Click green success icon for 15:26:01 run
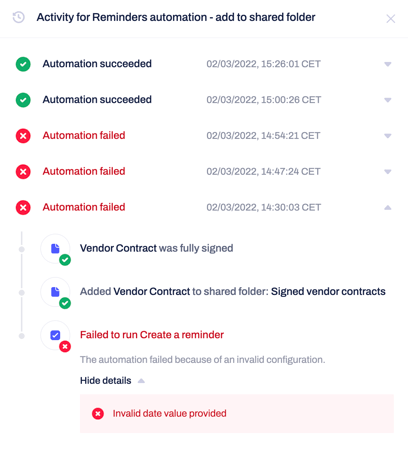Image resolution: width=408 pixels, height=454 pixels. (23, 64)
